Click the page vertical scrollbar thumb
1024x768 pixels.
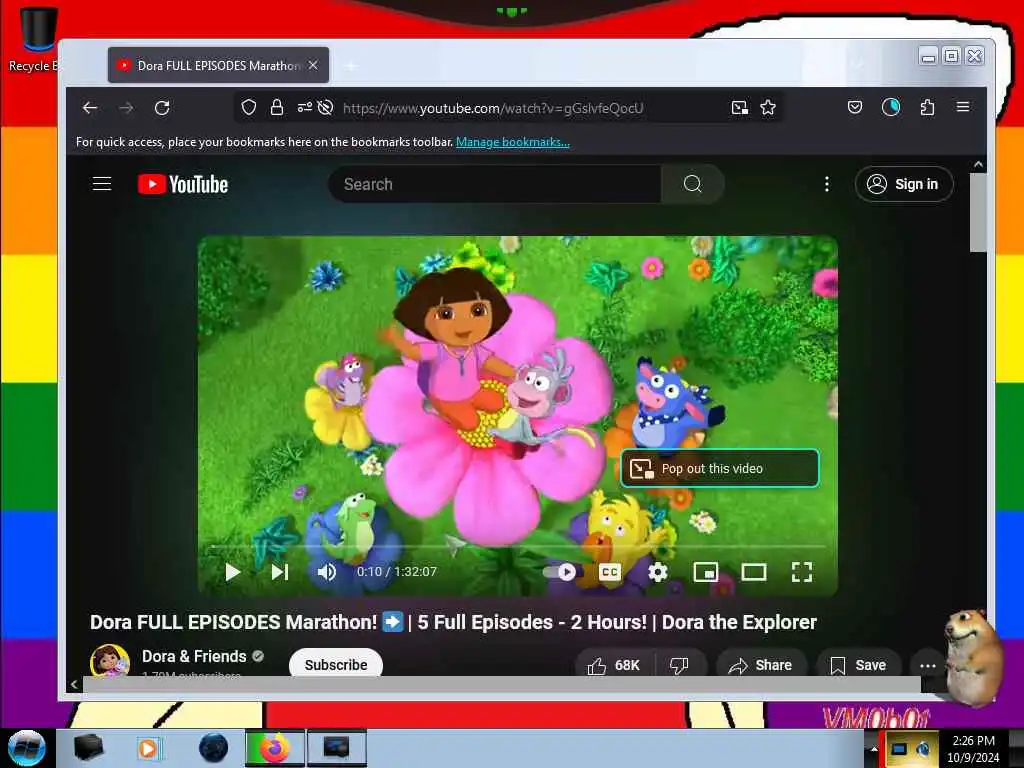[978, 212]
